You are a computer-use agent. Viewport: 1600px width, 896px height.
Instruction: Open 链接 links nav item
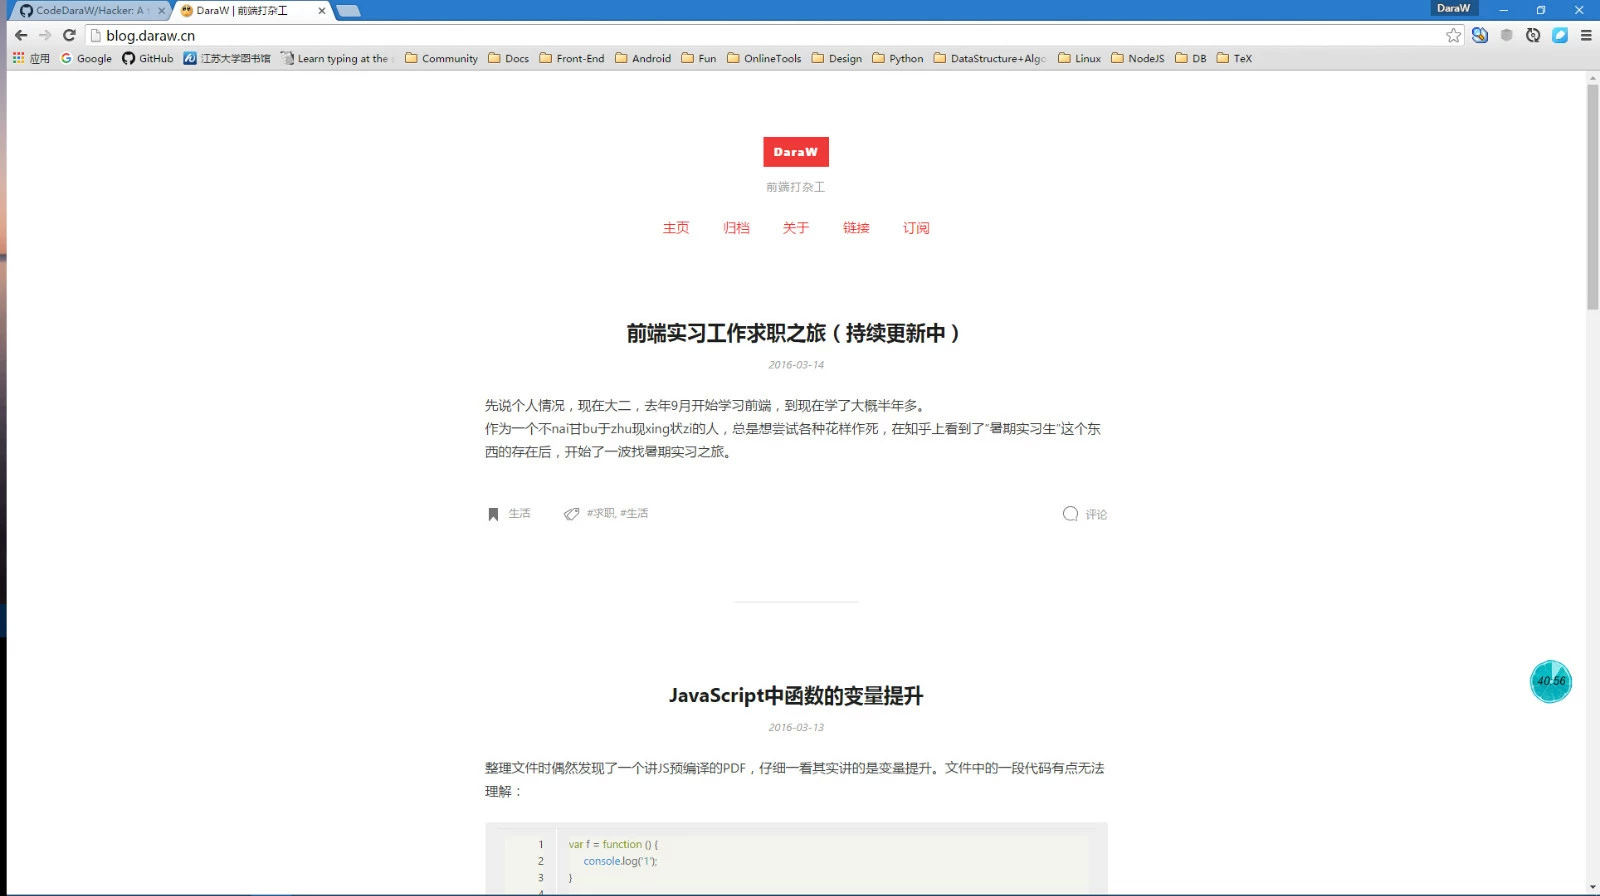(x=856, y=228)
